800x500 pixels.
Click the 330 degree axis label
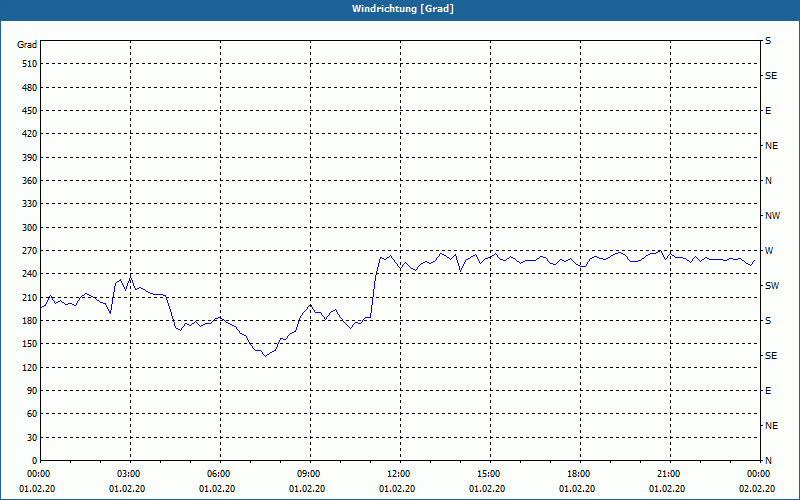[29, 204]
